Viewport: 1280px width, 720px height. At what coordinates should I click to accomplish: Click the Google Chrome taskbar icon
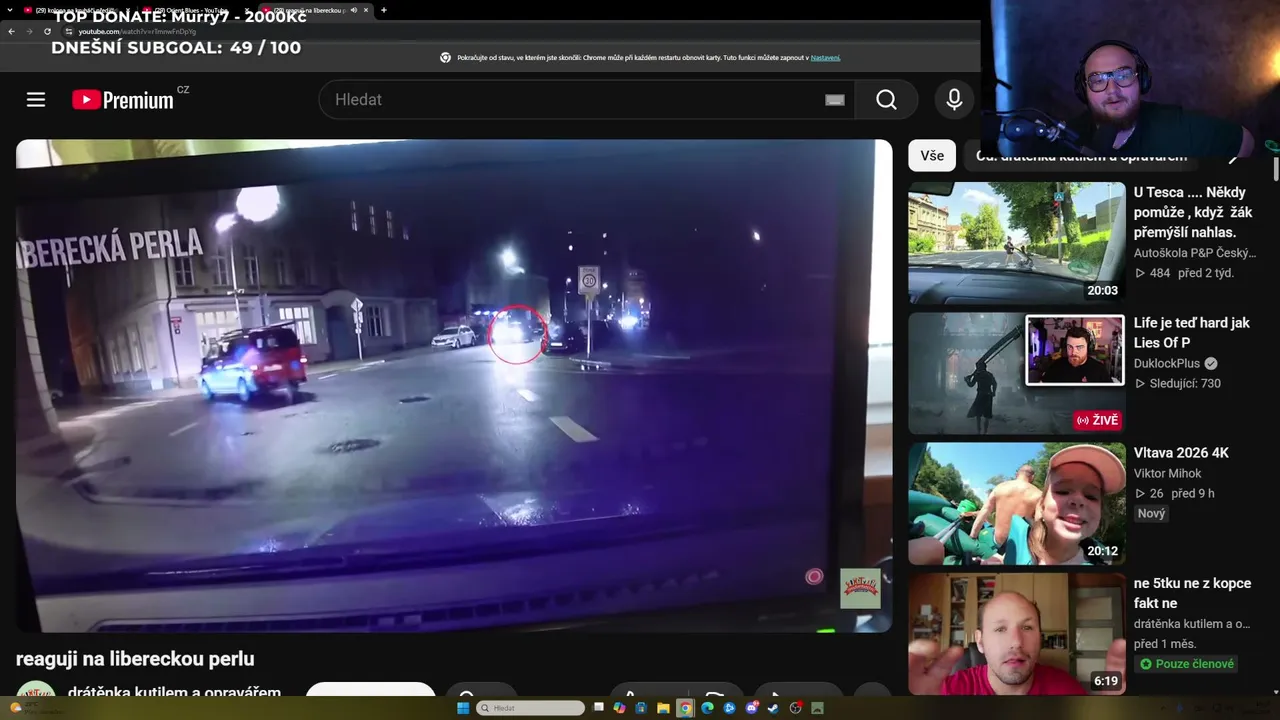[x=685, y=708]
